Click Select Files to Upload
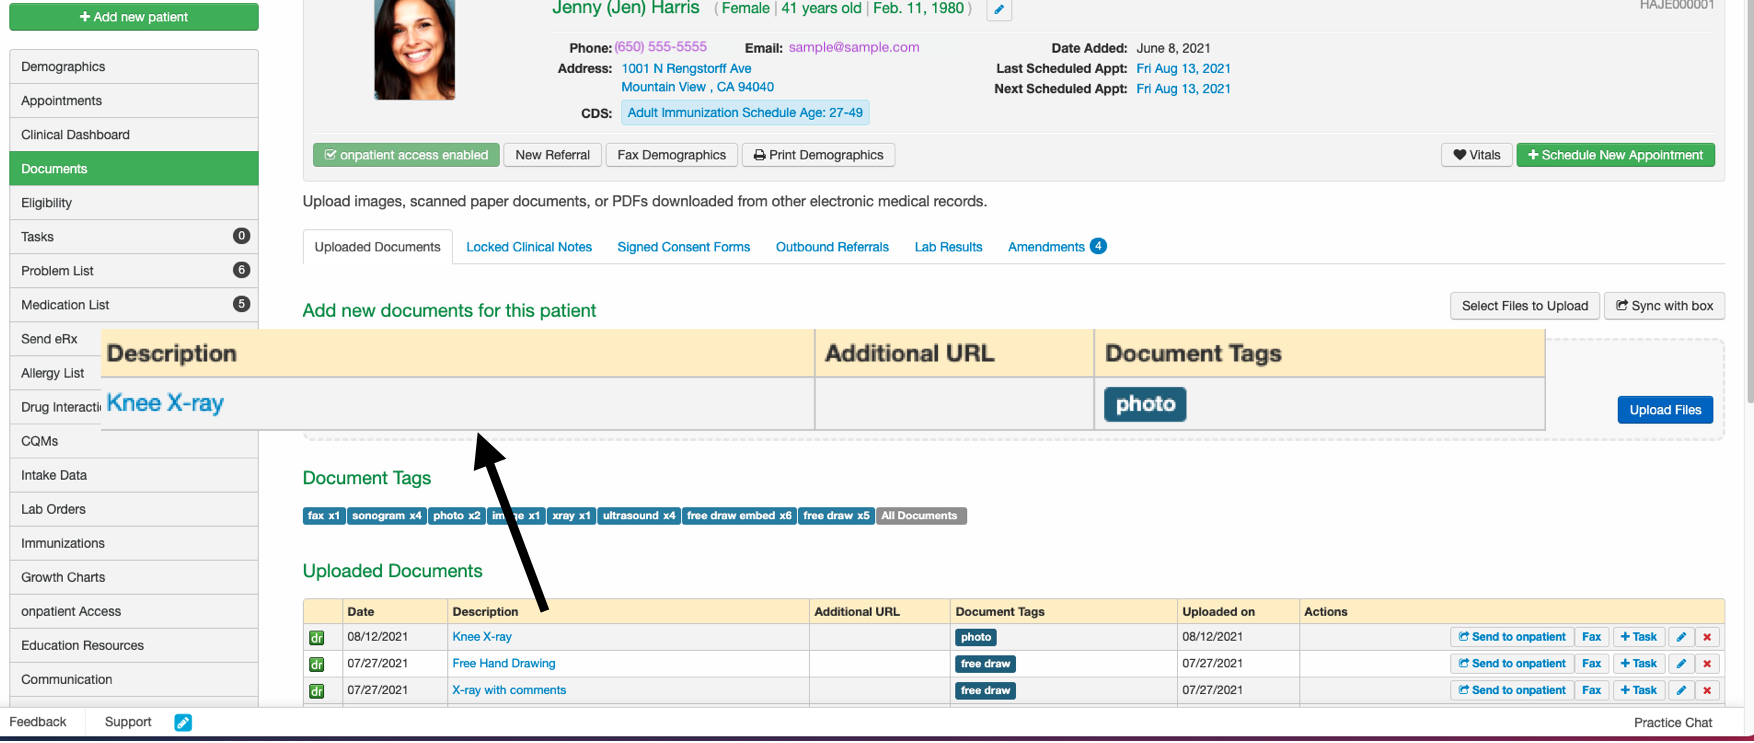Screen dimensions: 1754x743 (1524, 306)
